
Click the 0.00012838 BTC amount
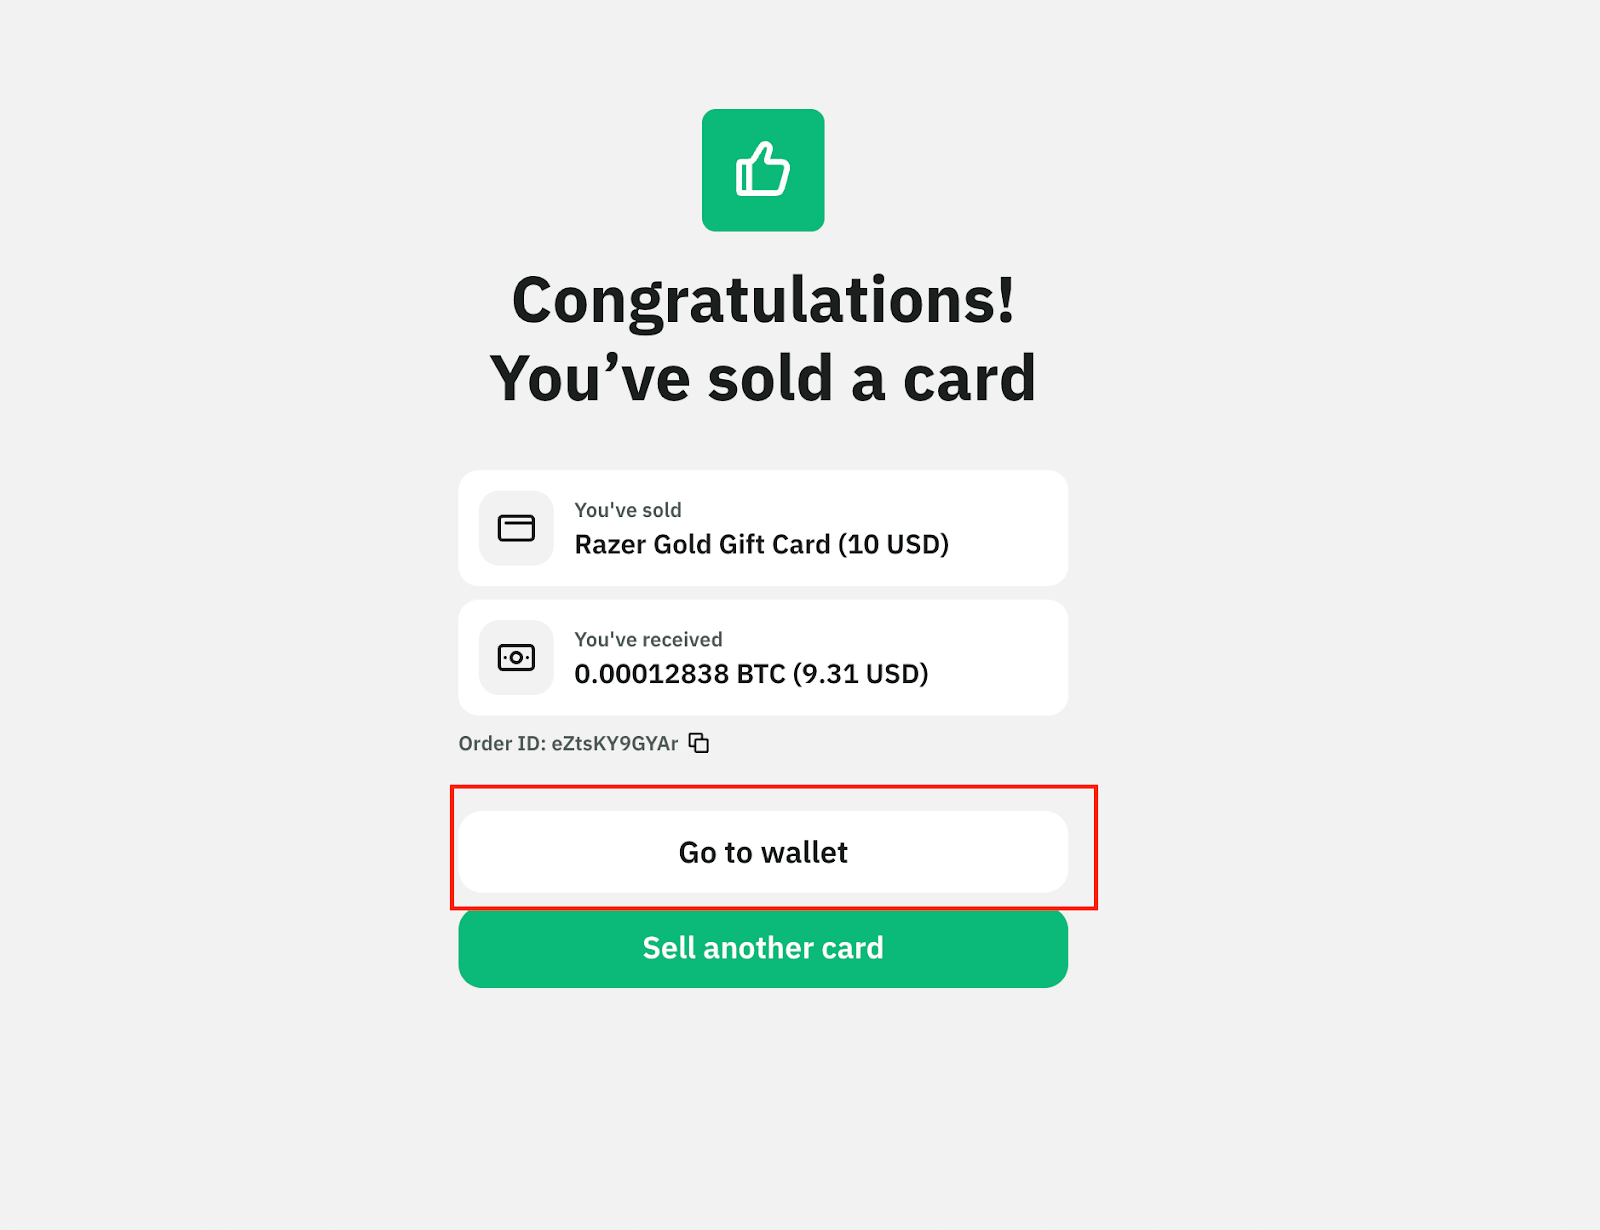651,674
